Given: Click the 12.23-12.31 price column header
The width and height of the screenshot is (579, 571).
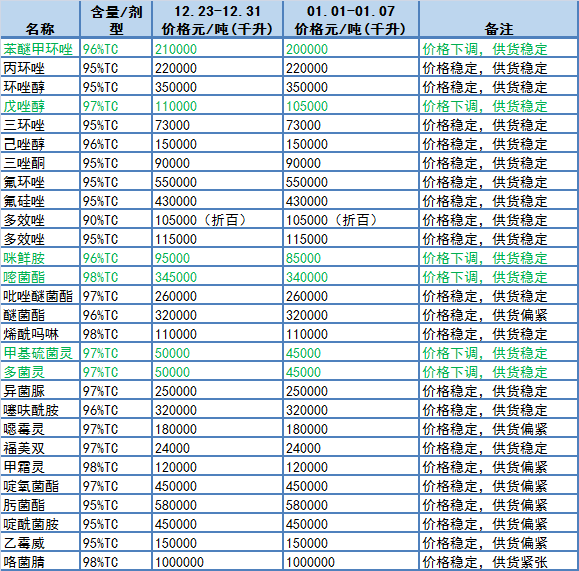Looking at the screenshot, I should (x=217, y=19).
